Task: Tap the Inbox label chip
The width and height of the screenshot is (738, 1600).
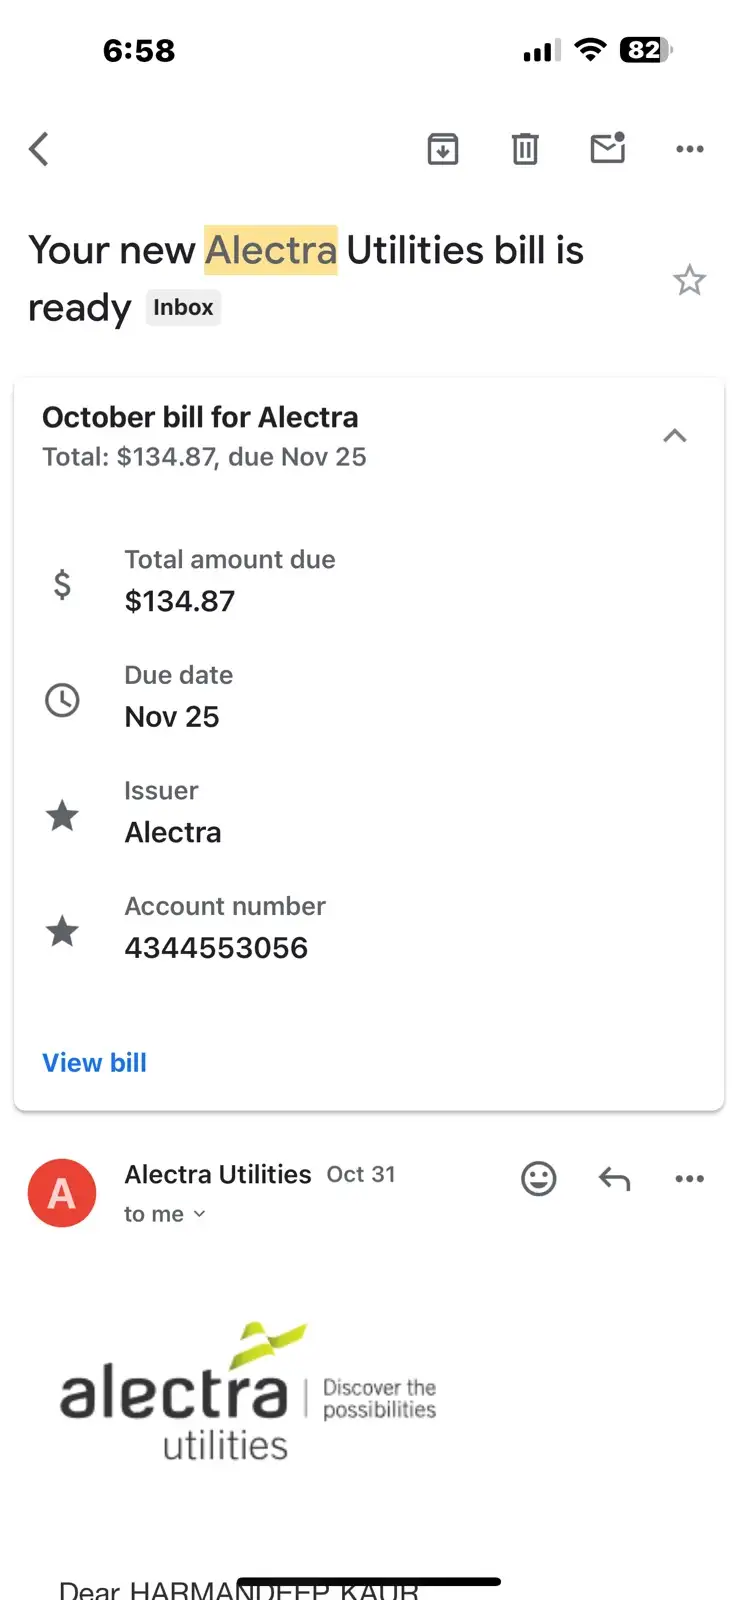Action: pos(183,307)
